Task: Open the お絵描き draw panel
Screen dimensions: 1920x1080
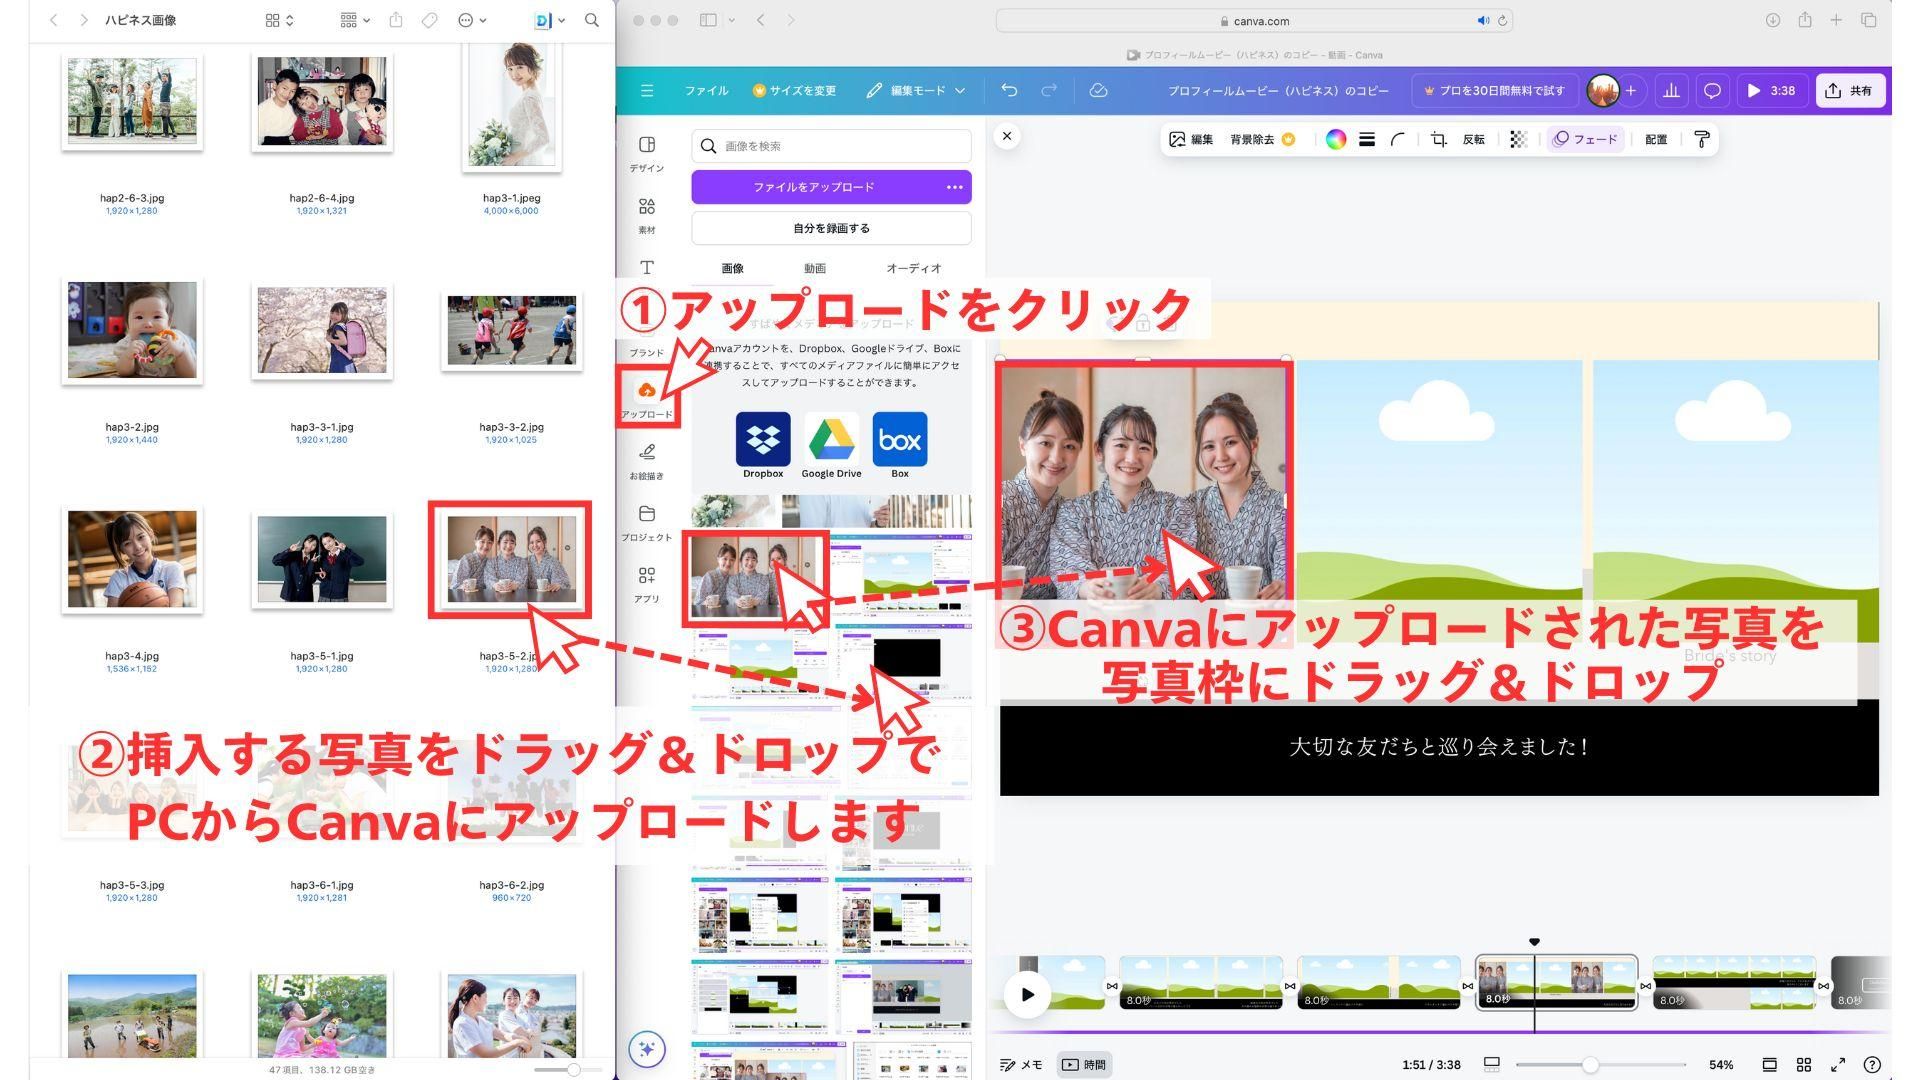Action: tap(647, 461)
